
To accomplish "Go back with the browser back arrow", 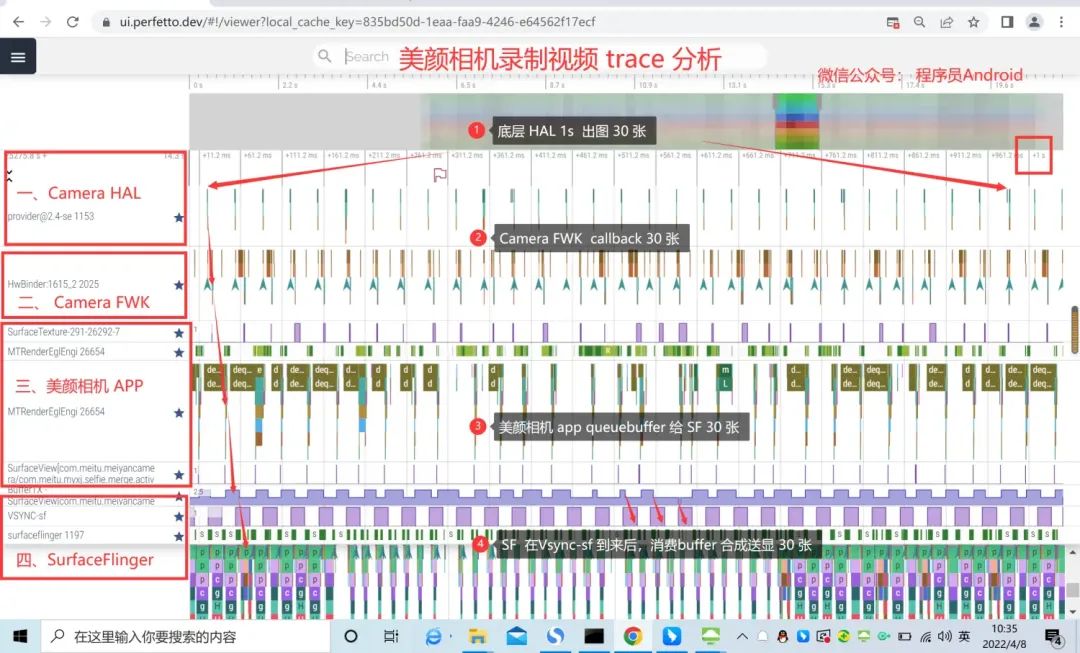I will [19, 22].
